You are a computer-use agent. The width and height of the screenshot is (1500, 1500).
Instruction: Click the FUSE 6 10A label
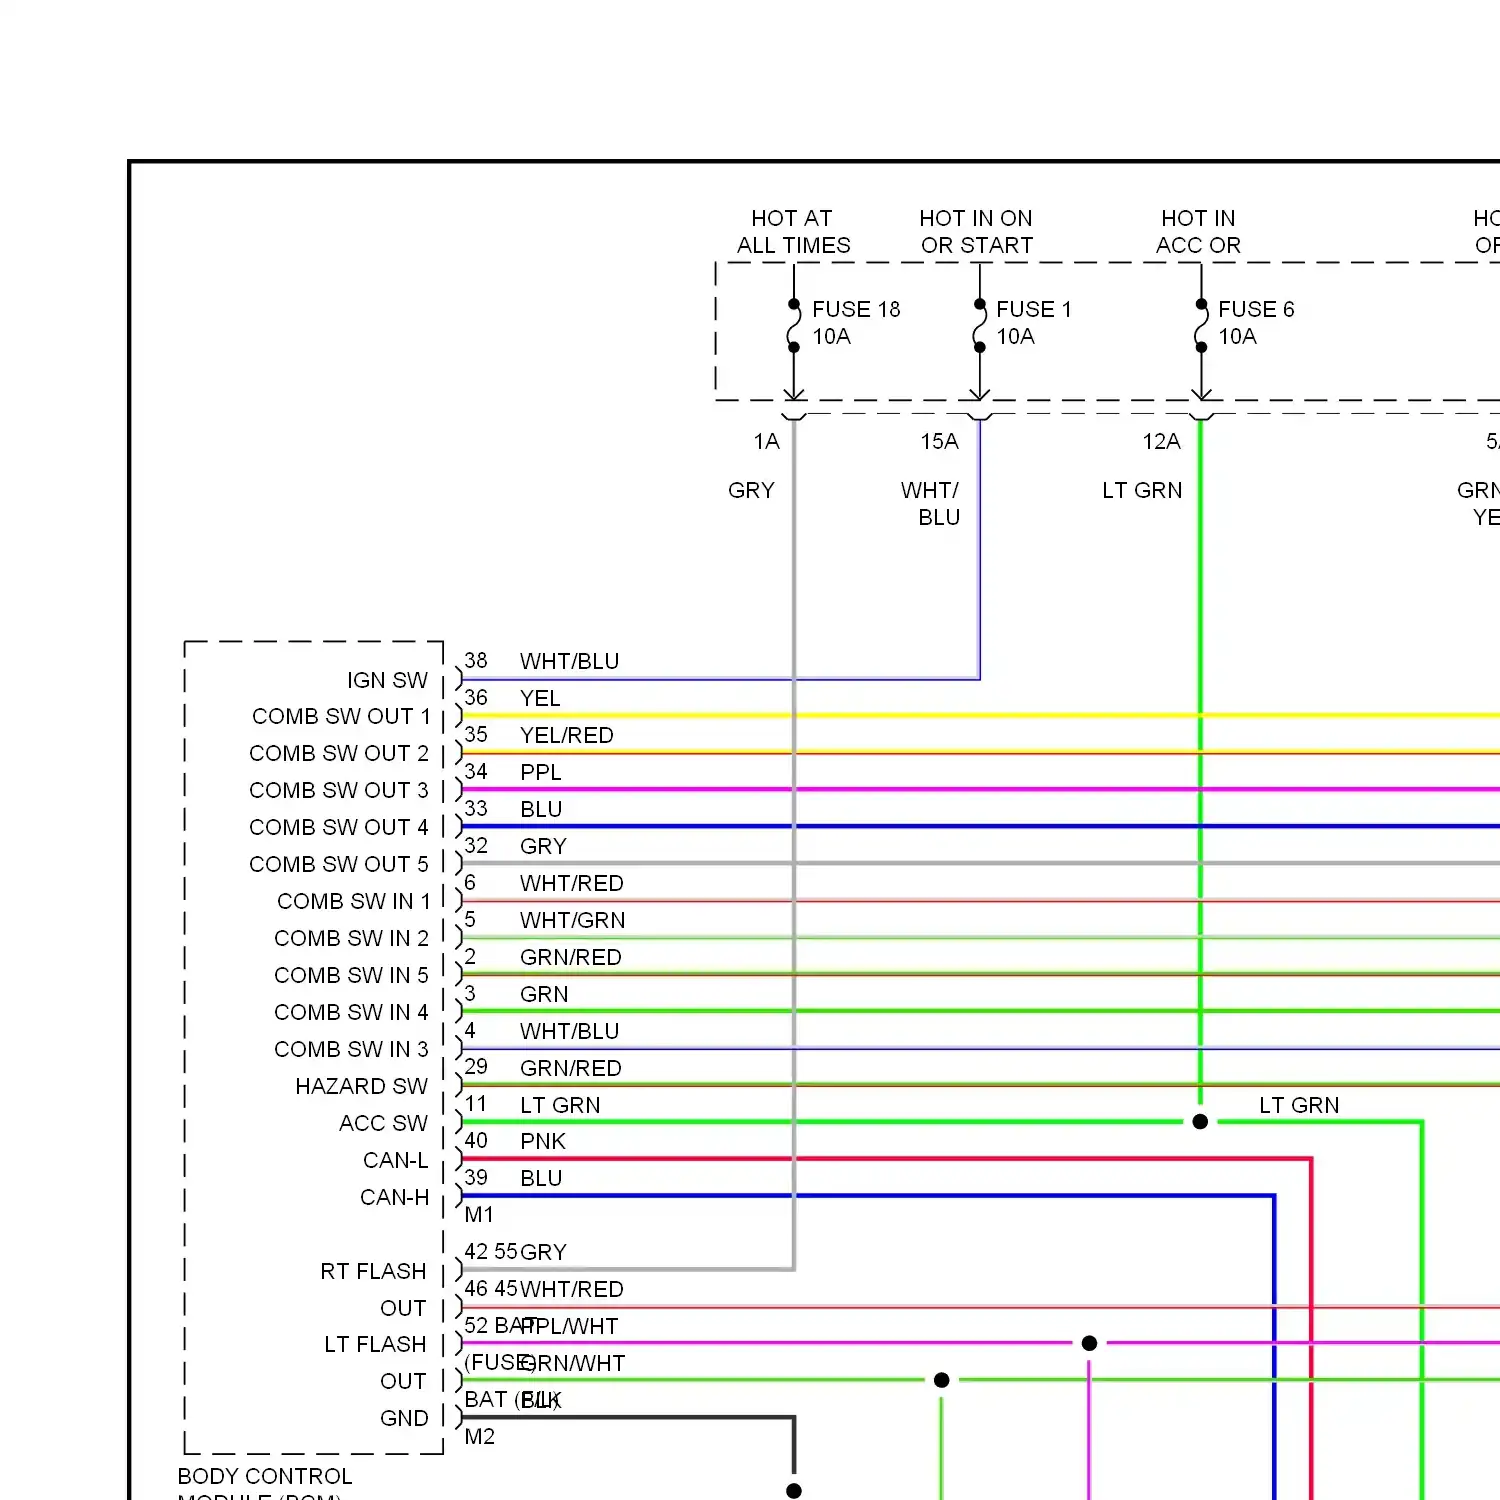coord(1256,323)
